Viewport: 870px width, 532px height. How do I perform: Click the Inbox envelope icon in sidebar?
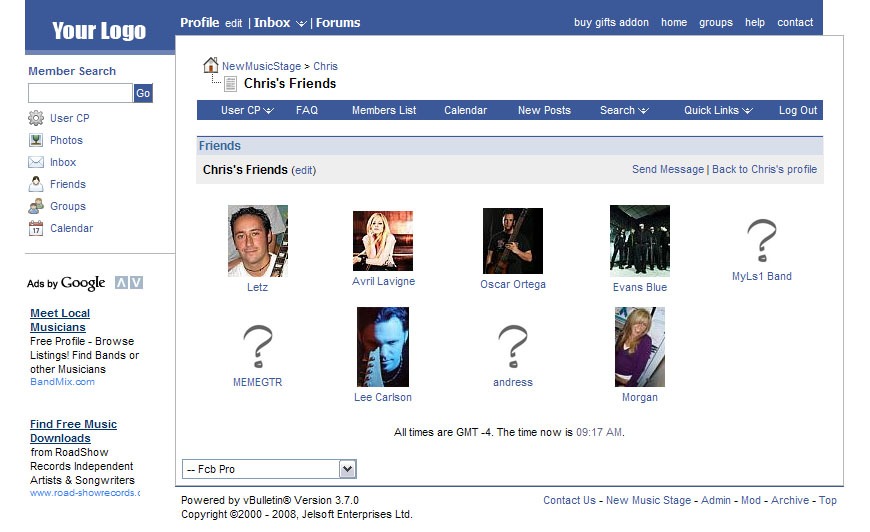coord(36,162)
